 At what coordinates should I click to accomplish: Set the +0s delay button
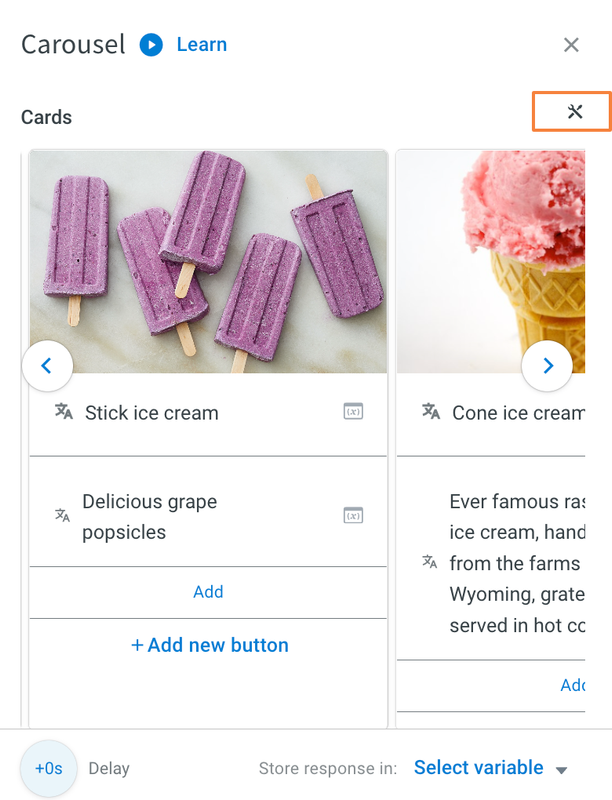pyautogui.click(x=48, y=768)
